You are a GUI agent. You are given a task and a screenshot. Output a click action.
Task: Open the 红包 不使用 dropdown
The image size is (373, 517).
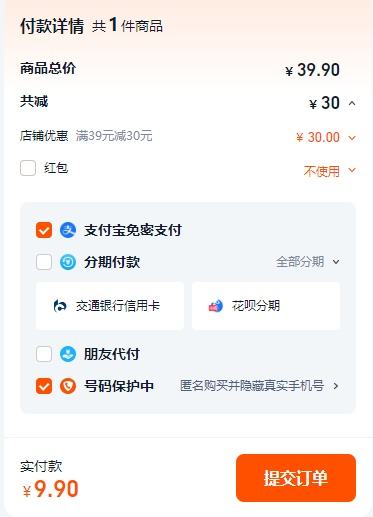[x=352, y=170]
